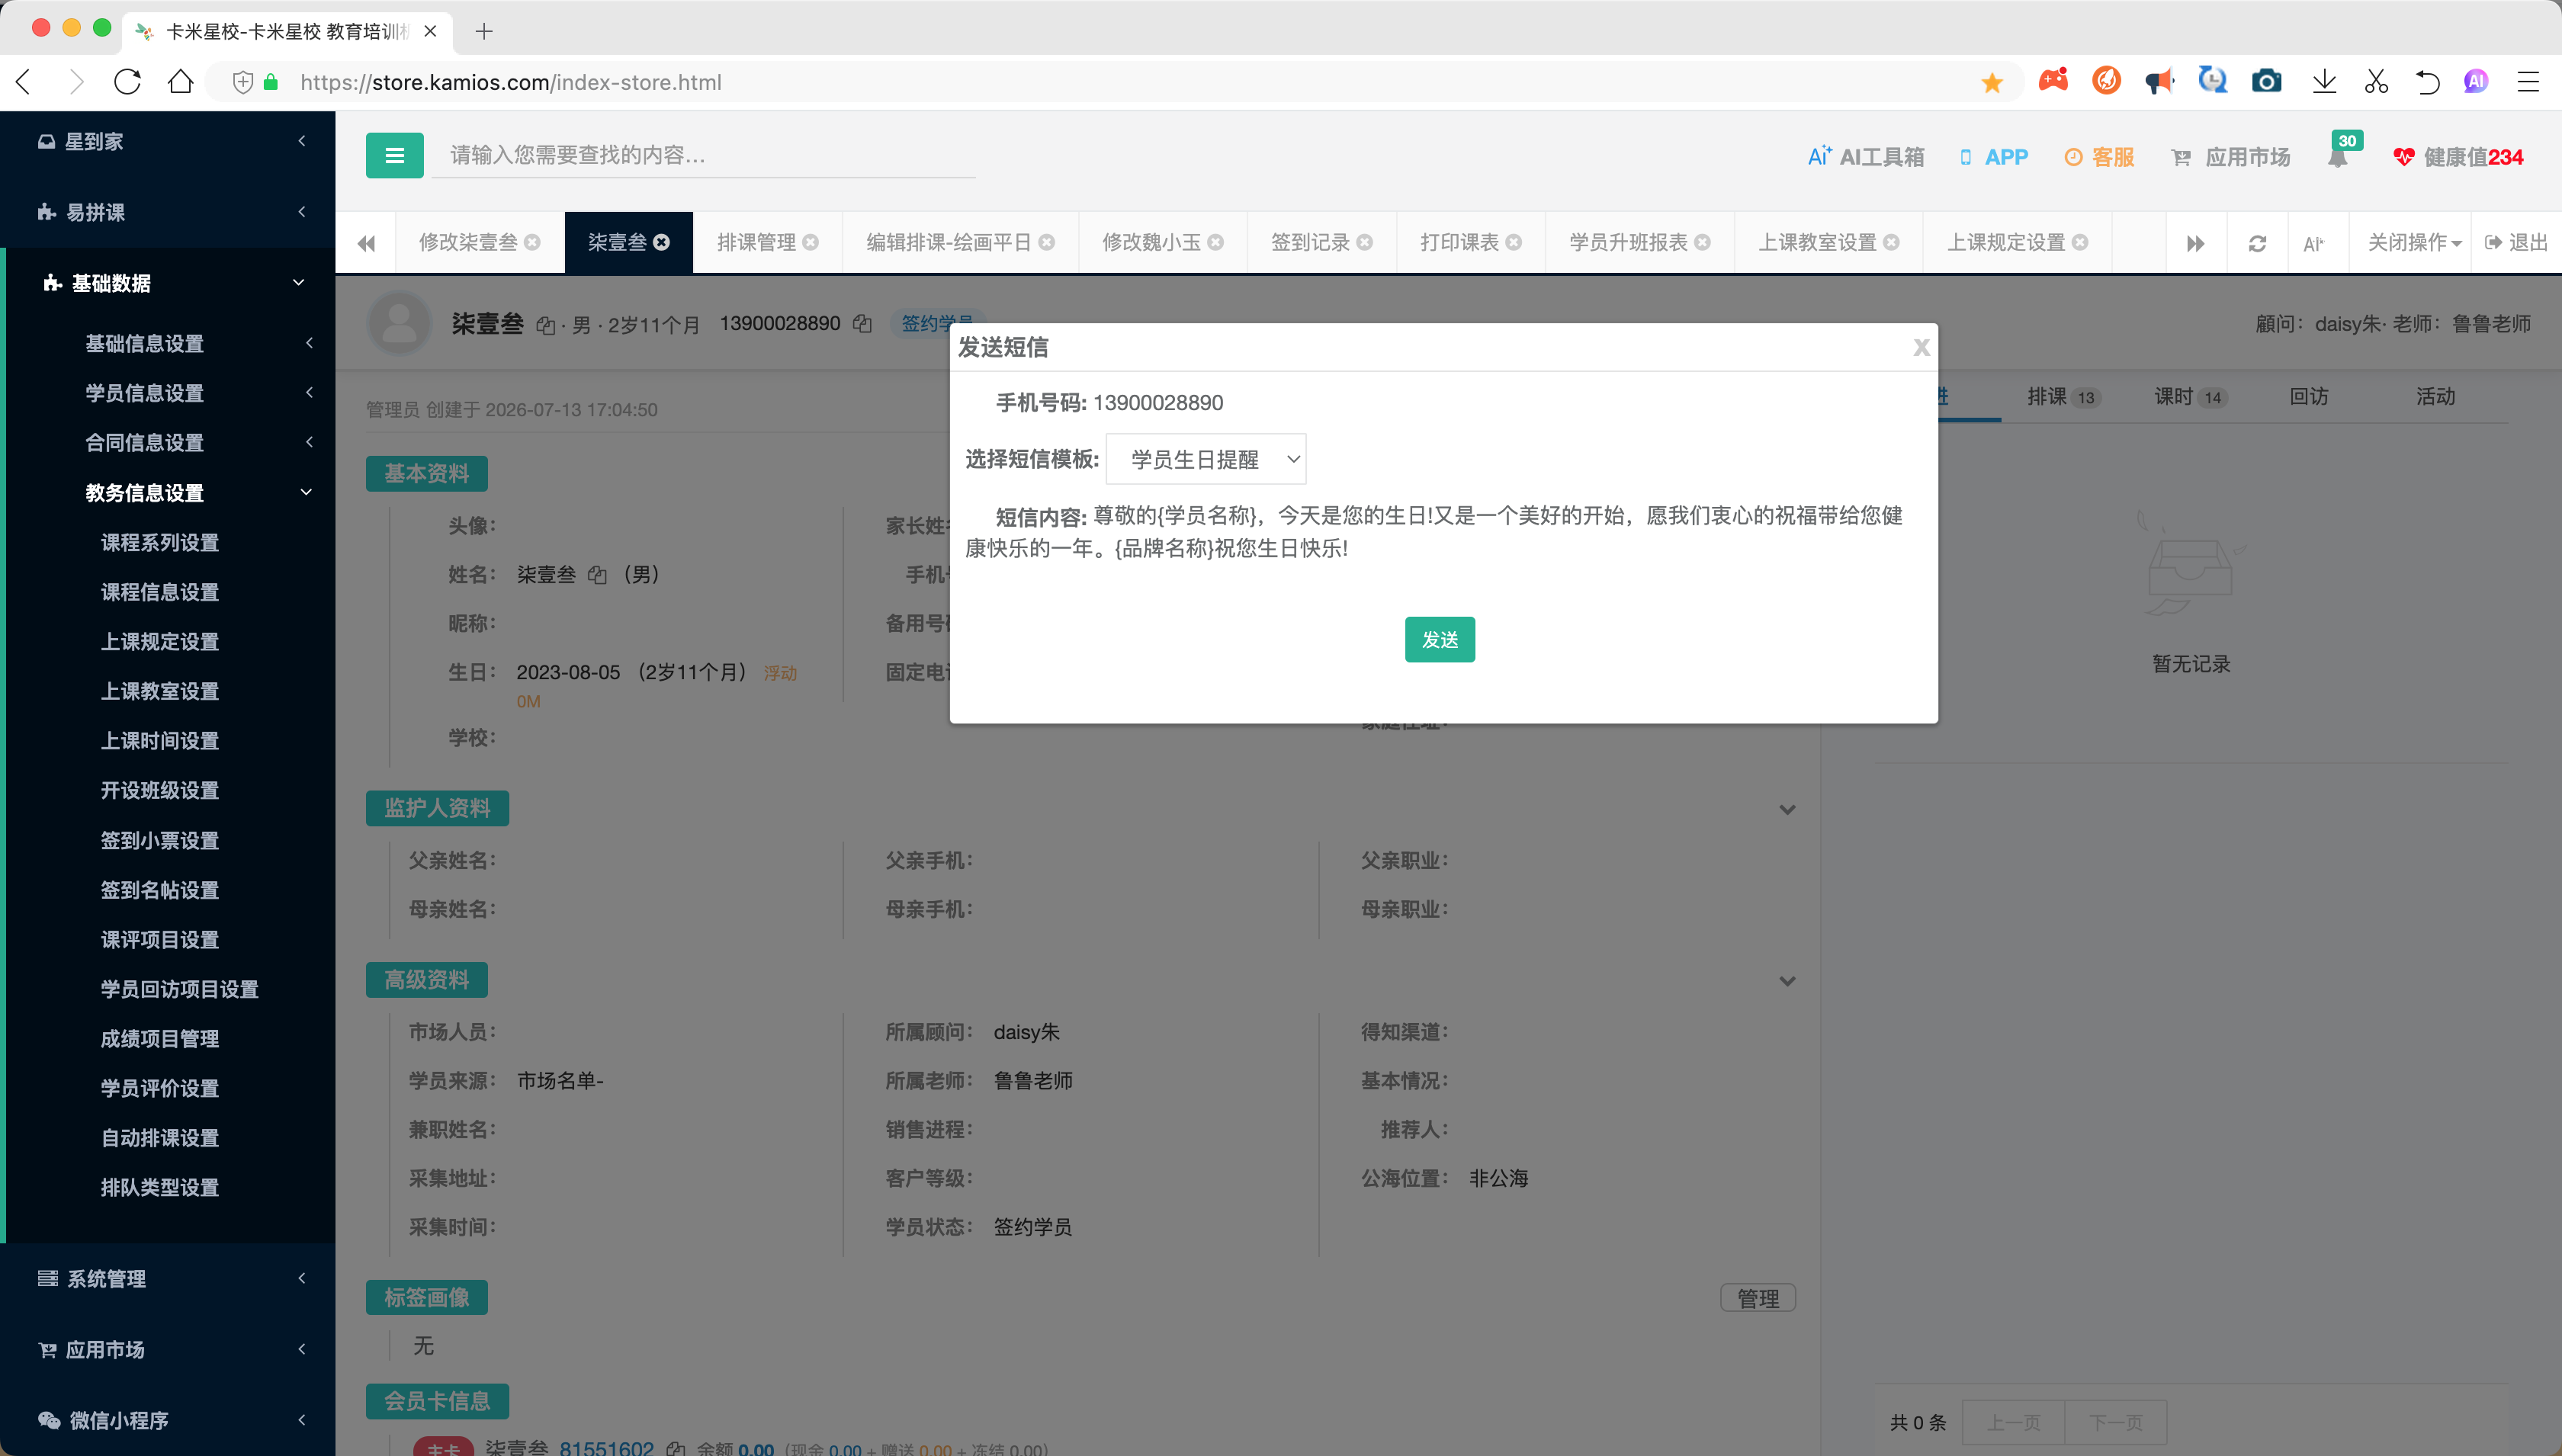Switch to the 活动 tab

point(2436,397)
